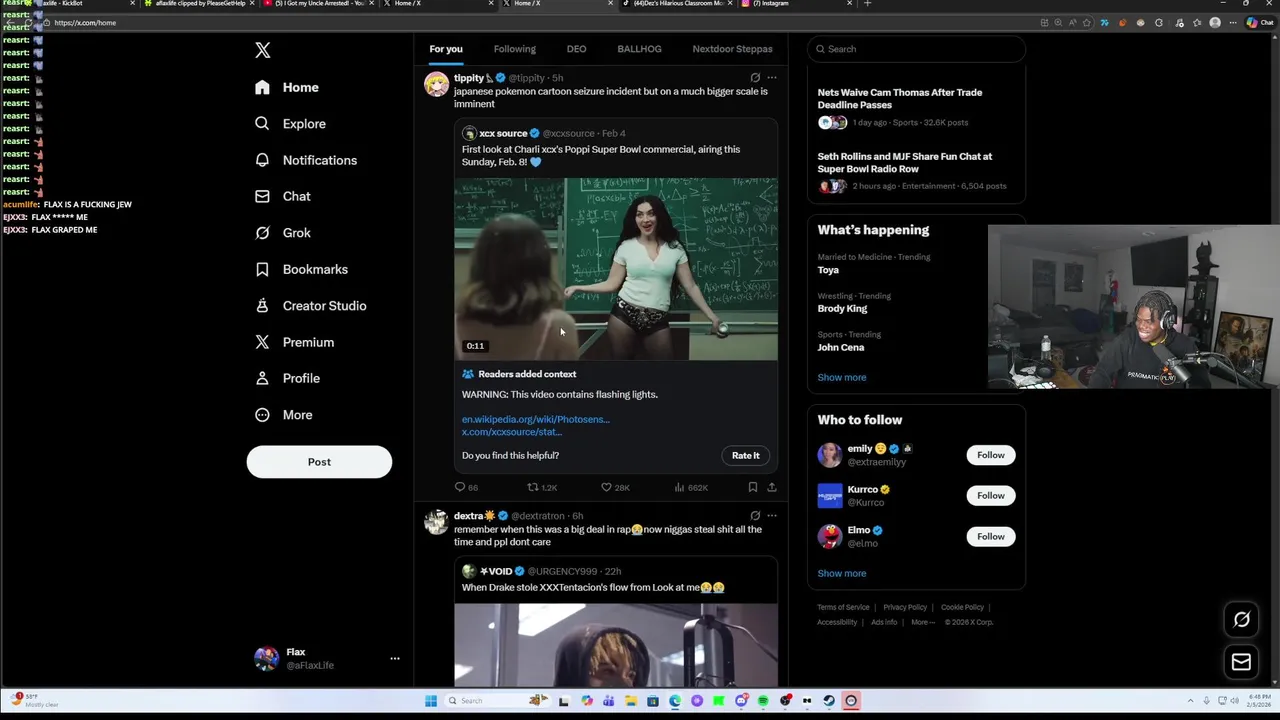The width and height of the screenshot is (1280, 720).
Task: Open account menu dots next to Flax
Action: (395, 658)
